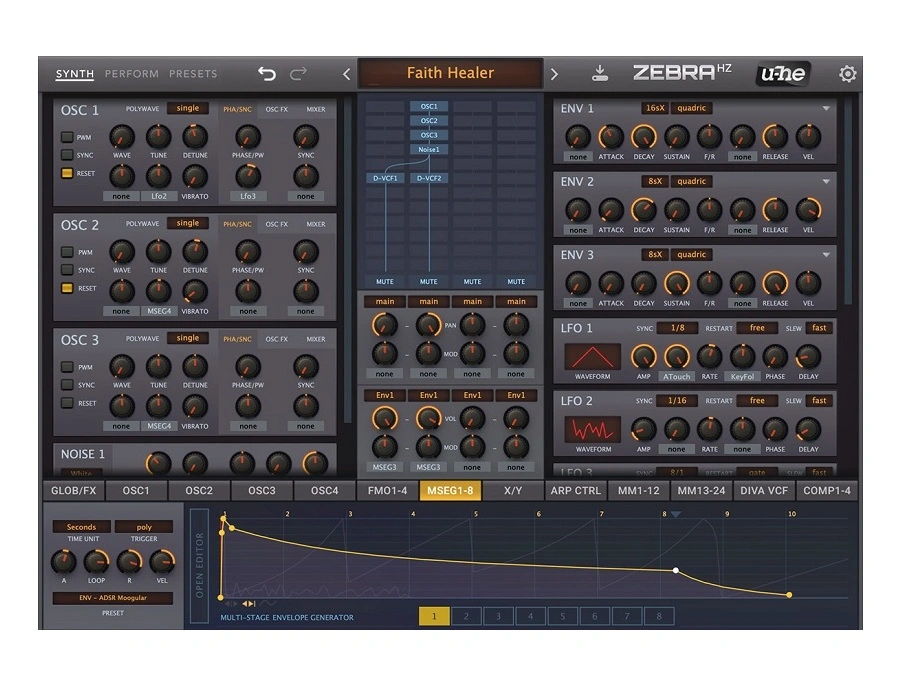Switch to the ARP CTRL tab
Viewport: 900px width, 687px height.
pos(576,491)
